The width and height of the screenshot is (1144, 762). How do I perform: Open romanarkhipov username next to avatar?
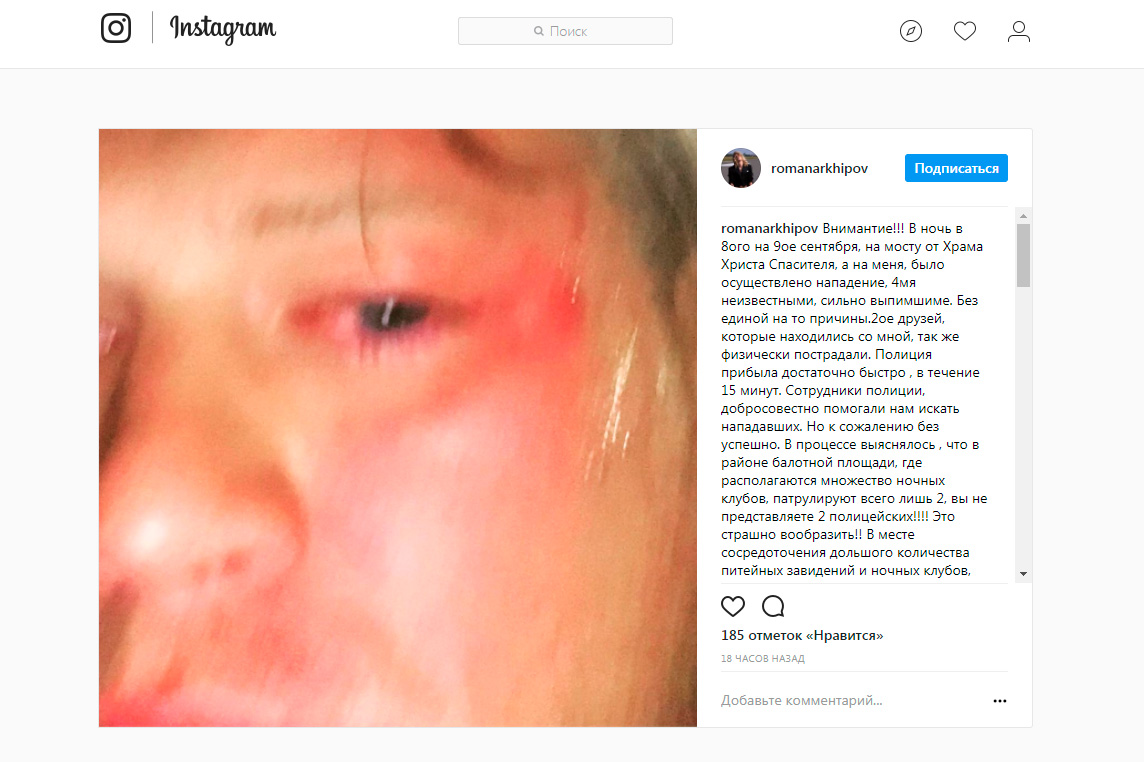pyautogui.click(x=819, y=169)
